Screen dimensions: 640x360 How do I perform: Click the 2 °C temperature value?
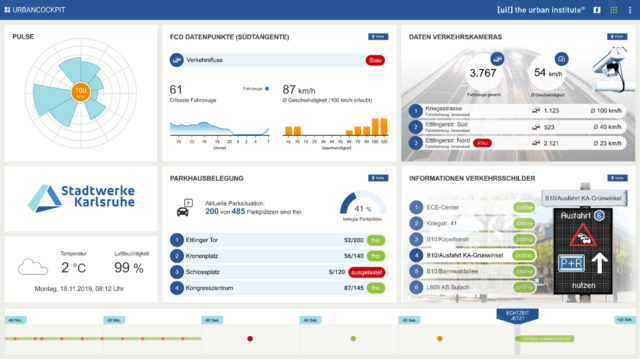point(73,268)
